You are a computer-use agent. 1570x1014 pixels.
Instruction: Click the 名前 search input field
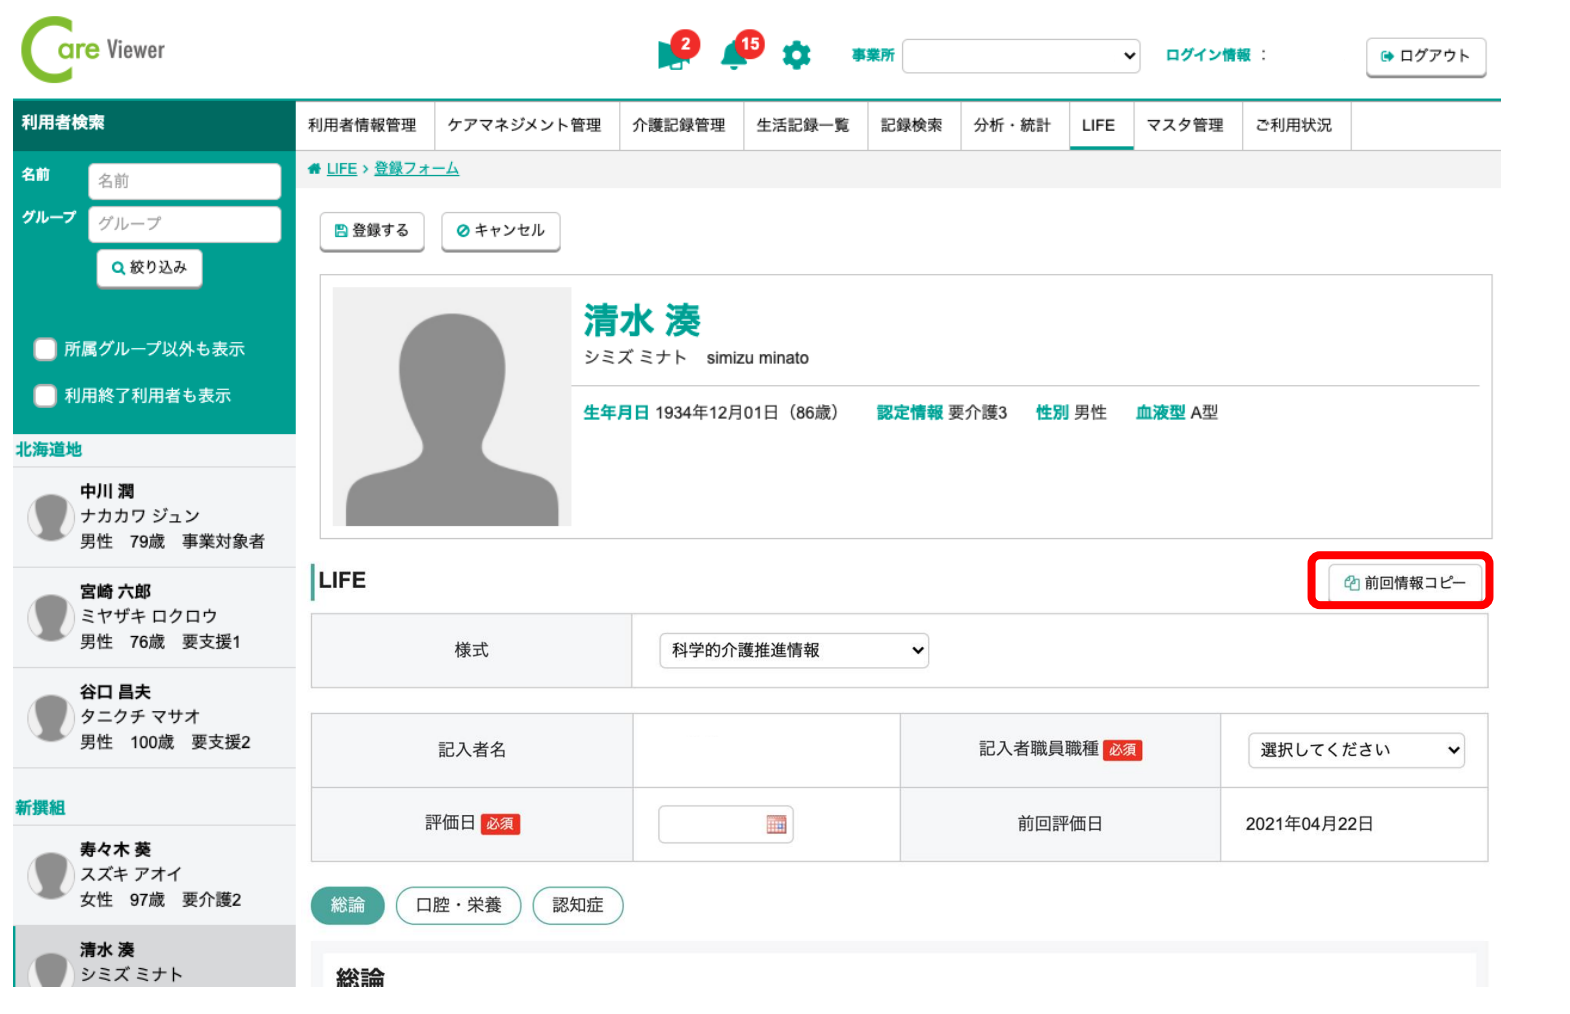(184, 181)
